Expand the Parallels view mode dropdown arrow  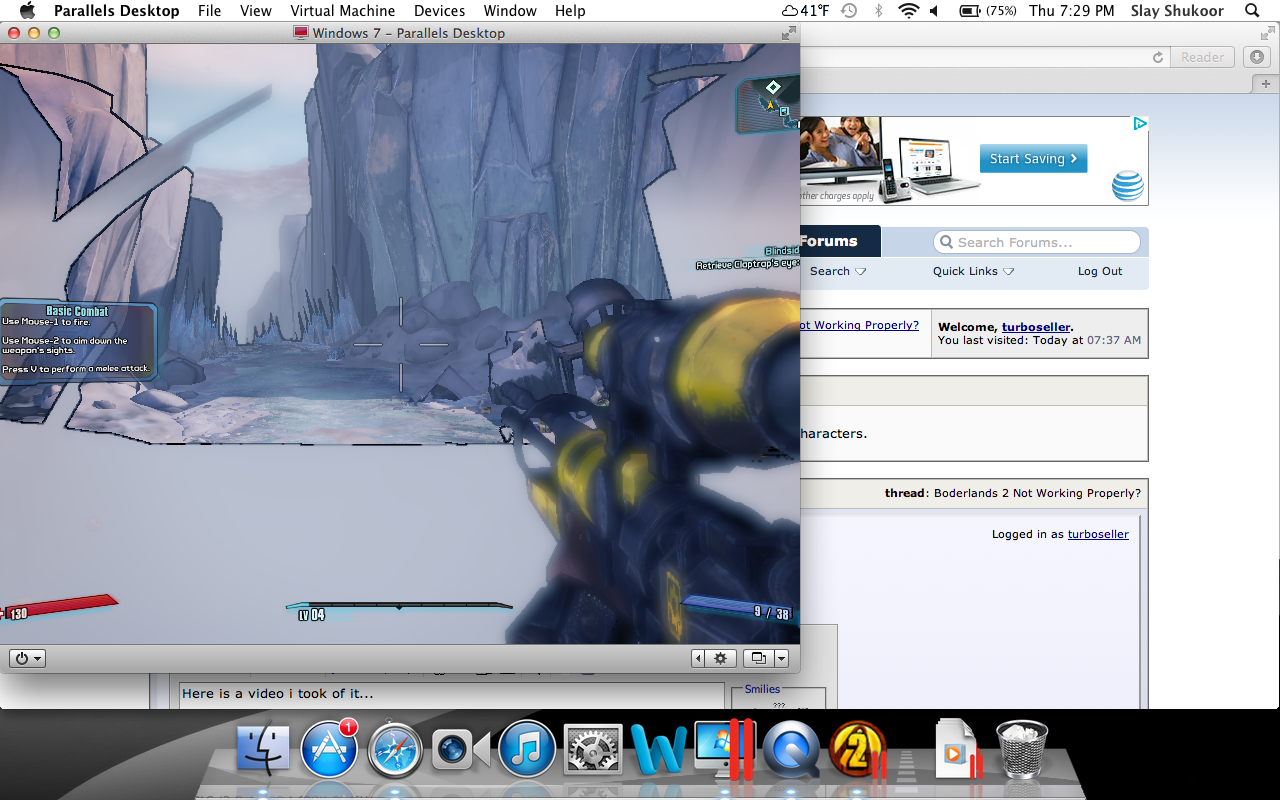pyautogui.click(x=782, y=658)
